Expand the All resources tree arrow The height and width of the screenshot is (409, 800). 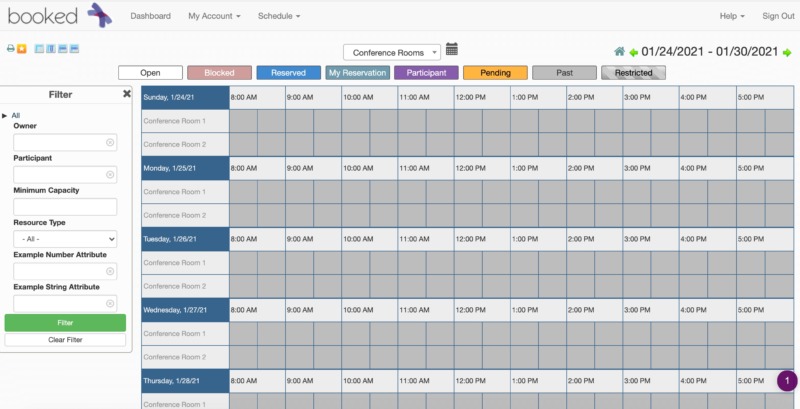pyautogui.click(x=5, y=116)
